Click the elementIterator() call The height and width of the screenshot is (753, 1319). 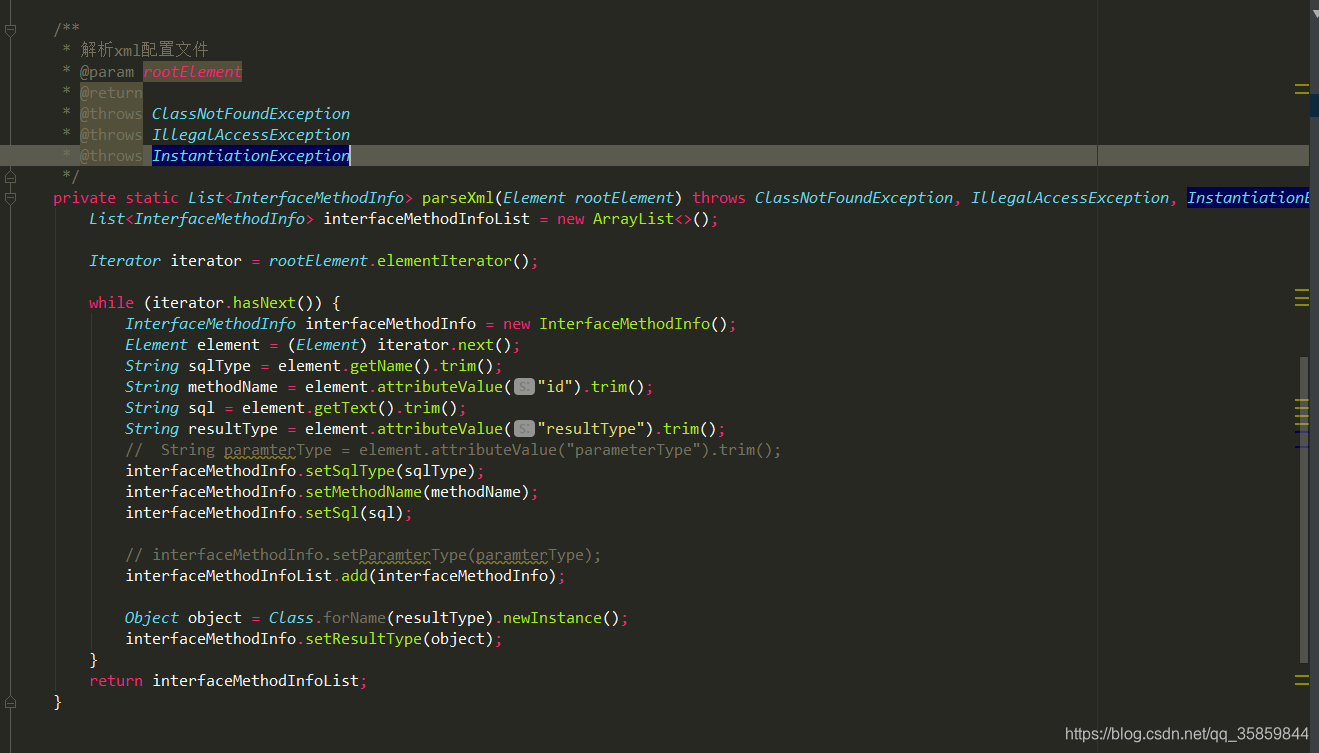coord(453,261)
